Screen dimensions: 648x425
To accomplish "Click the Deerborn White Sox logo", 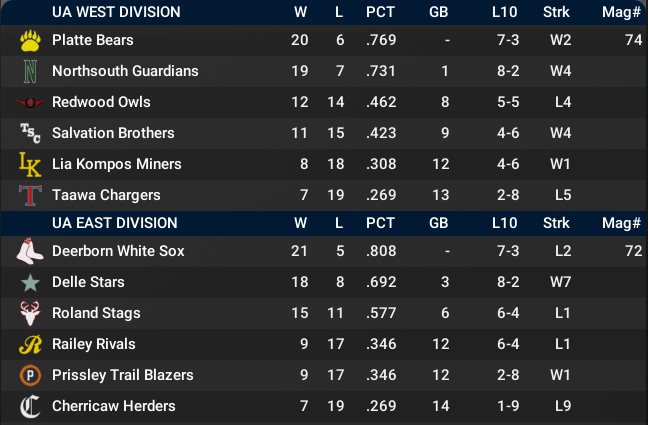I will [x=30, y=252].
